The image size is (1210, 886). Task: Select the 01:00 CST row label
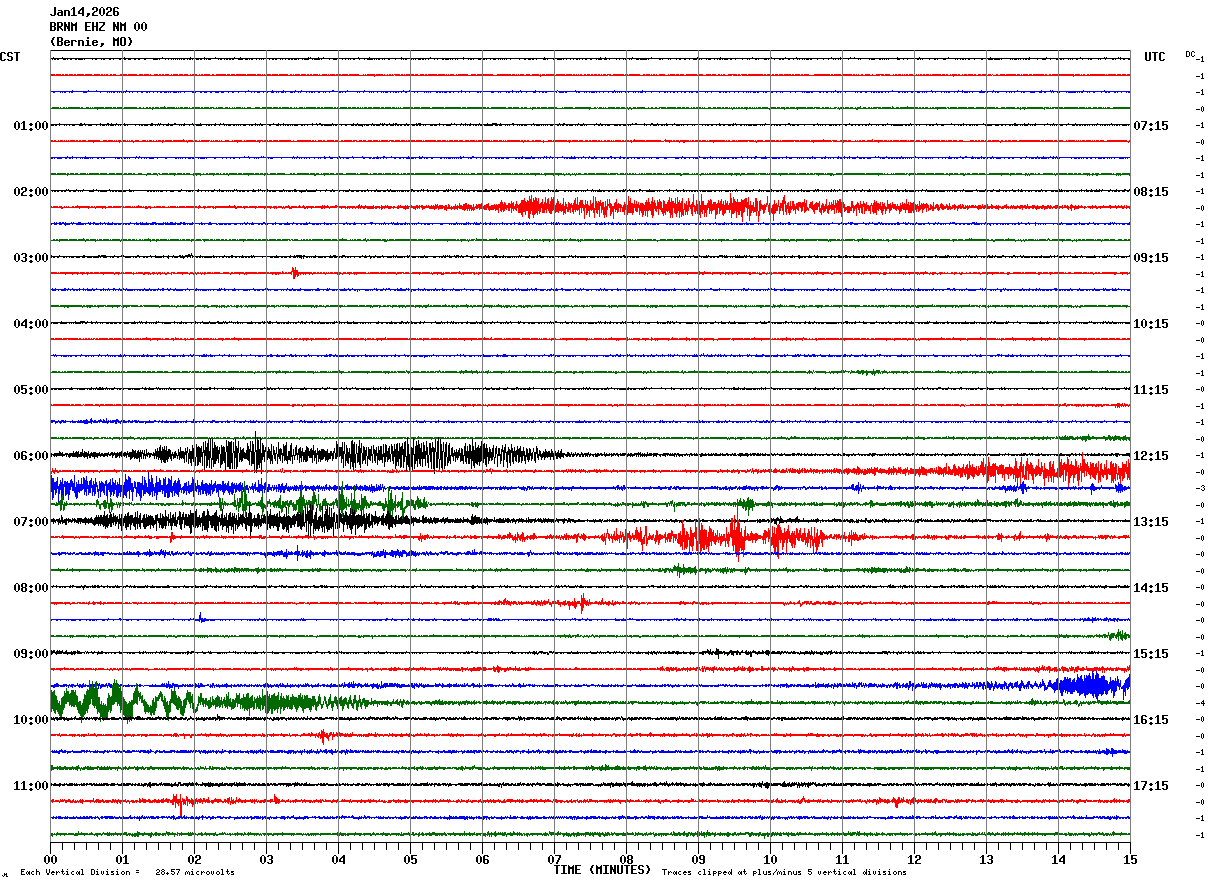(31, 126)
